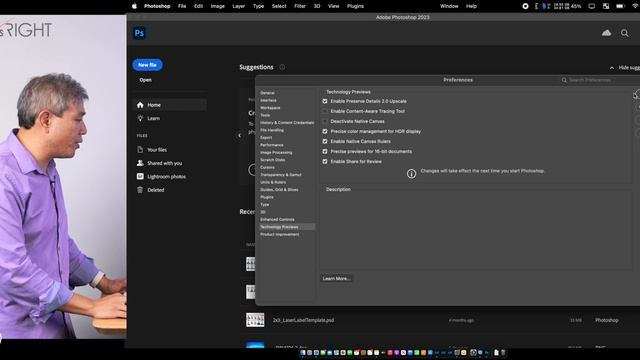This screenshot has height=360, width=640.
Task: Click the Open button
Action: [x=145, y=80]
